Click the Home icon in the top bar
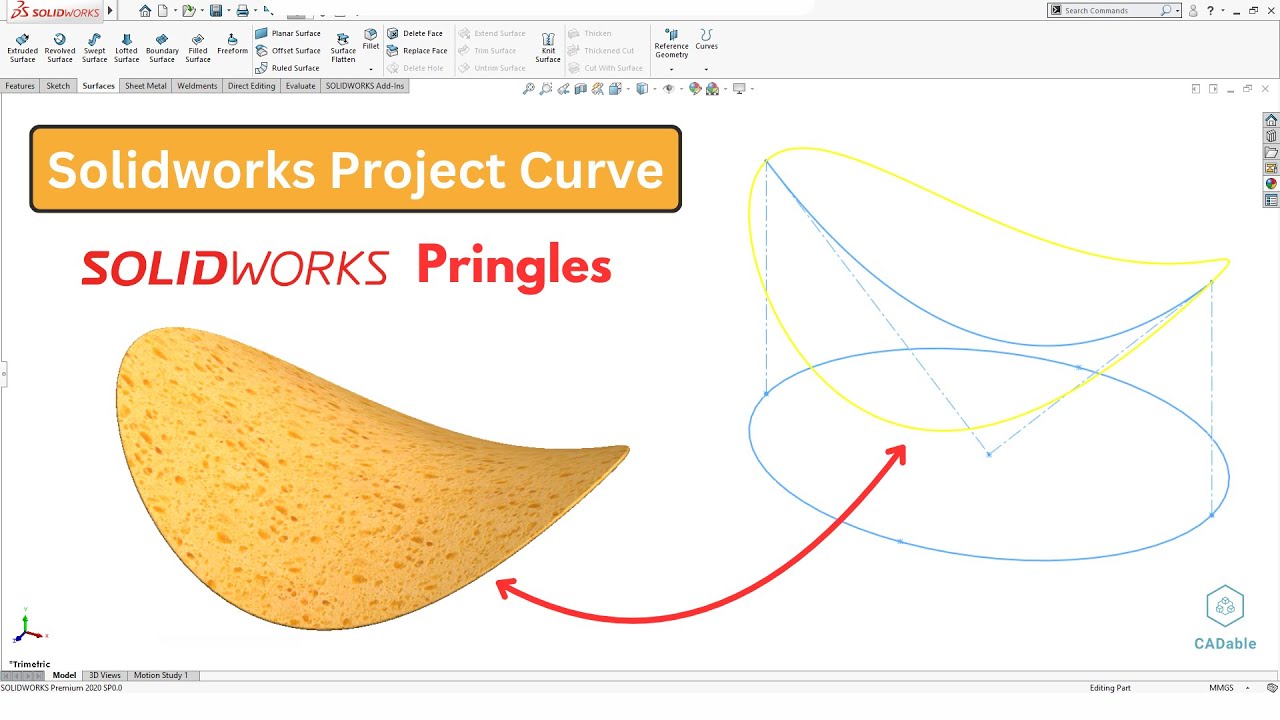1280x720 pixels. tap(145, 11)
